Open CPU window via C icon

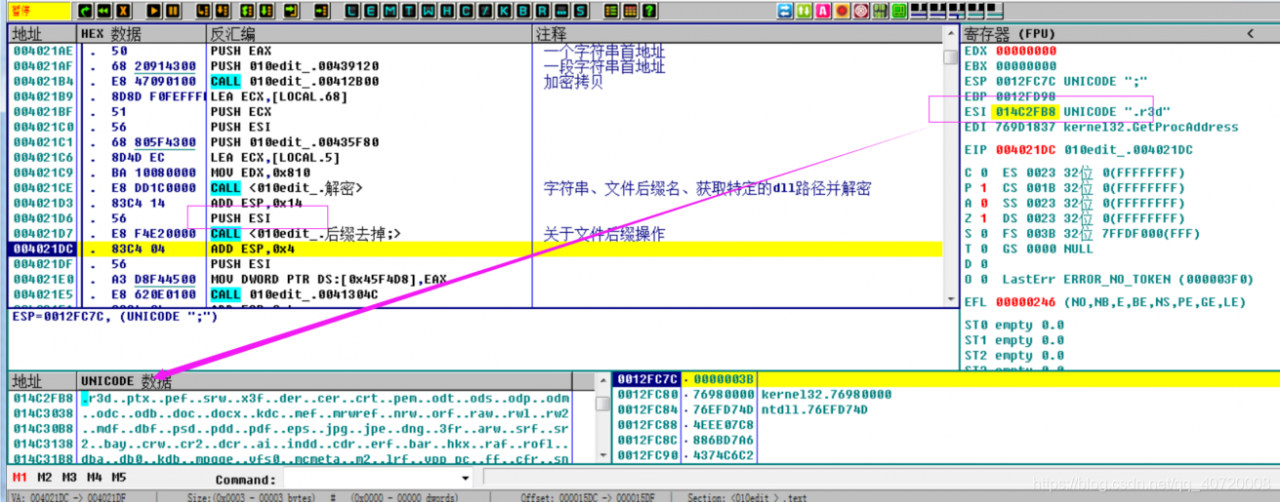tap(466, 10)
